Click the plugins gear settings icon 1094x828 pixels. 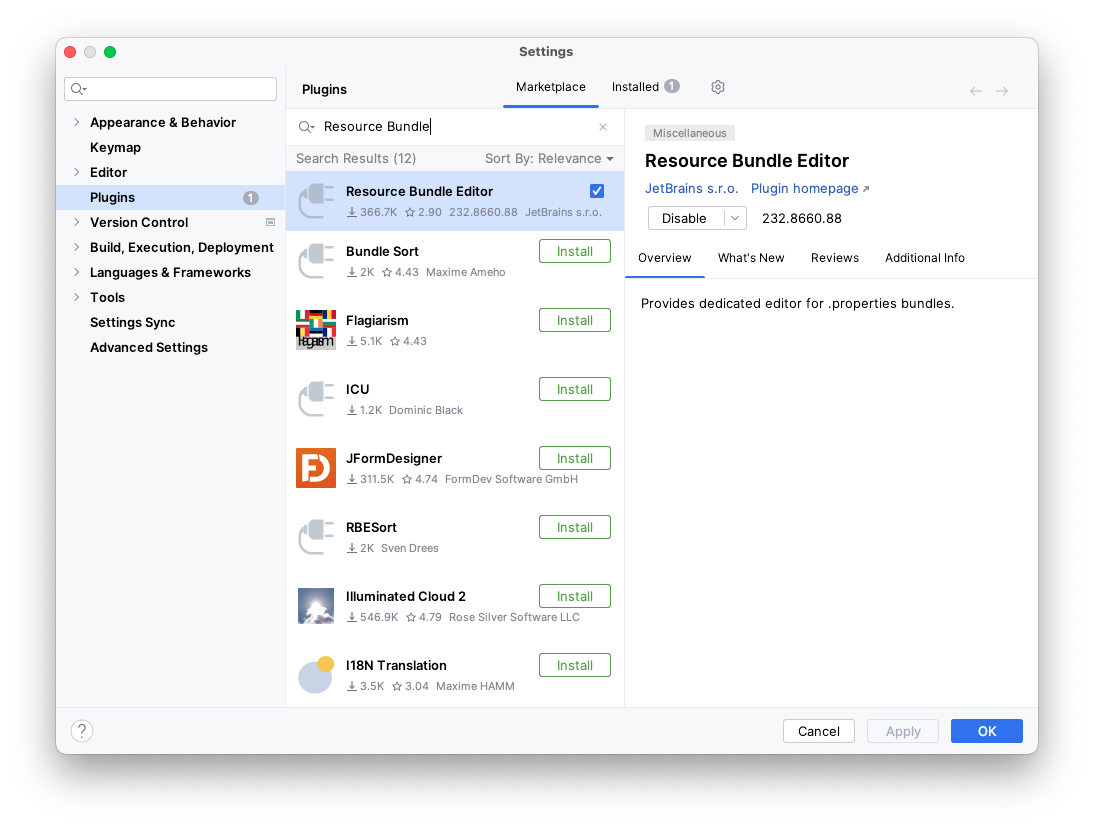tap(717, 87)
